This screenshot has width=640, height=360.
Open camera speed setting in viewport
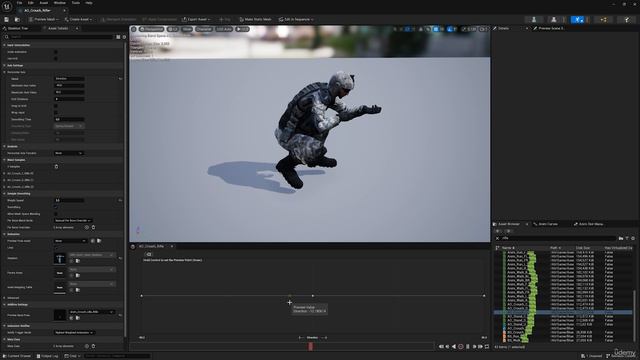click(x=483, y=29)
